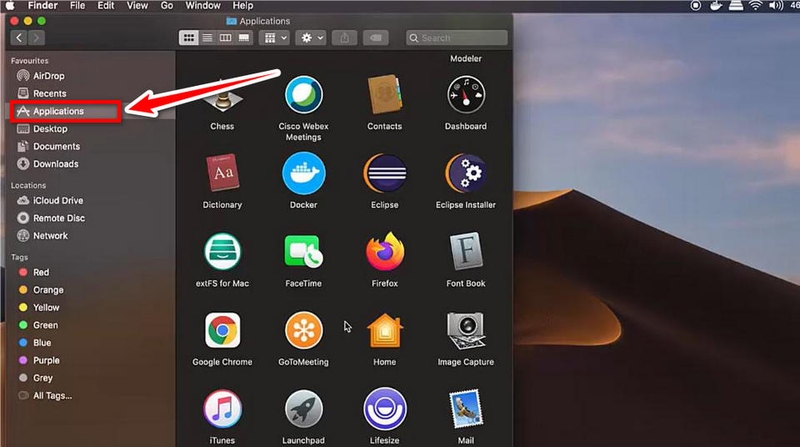Open the Edit menu
Image resolution: width=800 pixels, height=447 pixels.
pos(106,6)
